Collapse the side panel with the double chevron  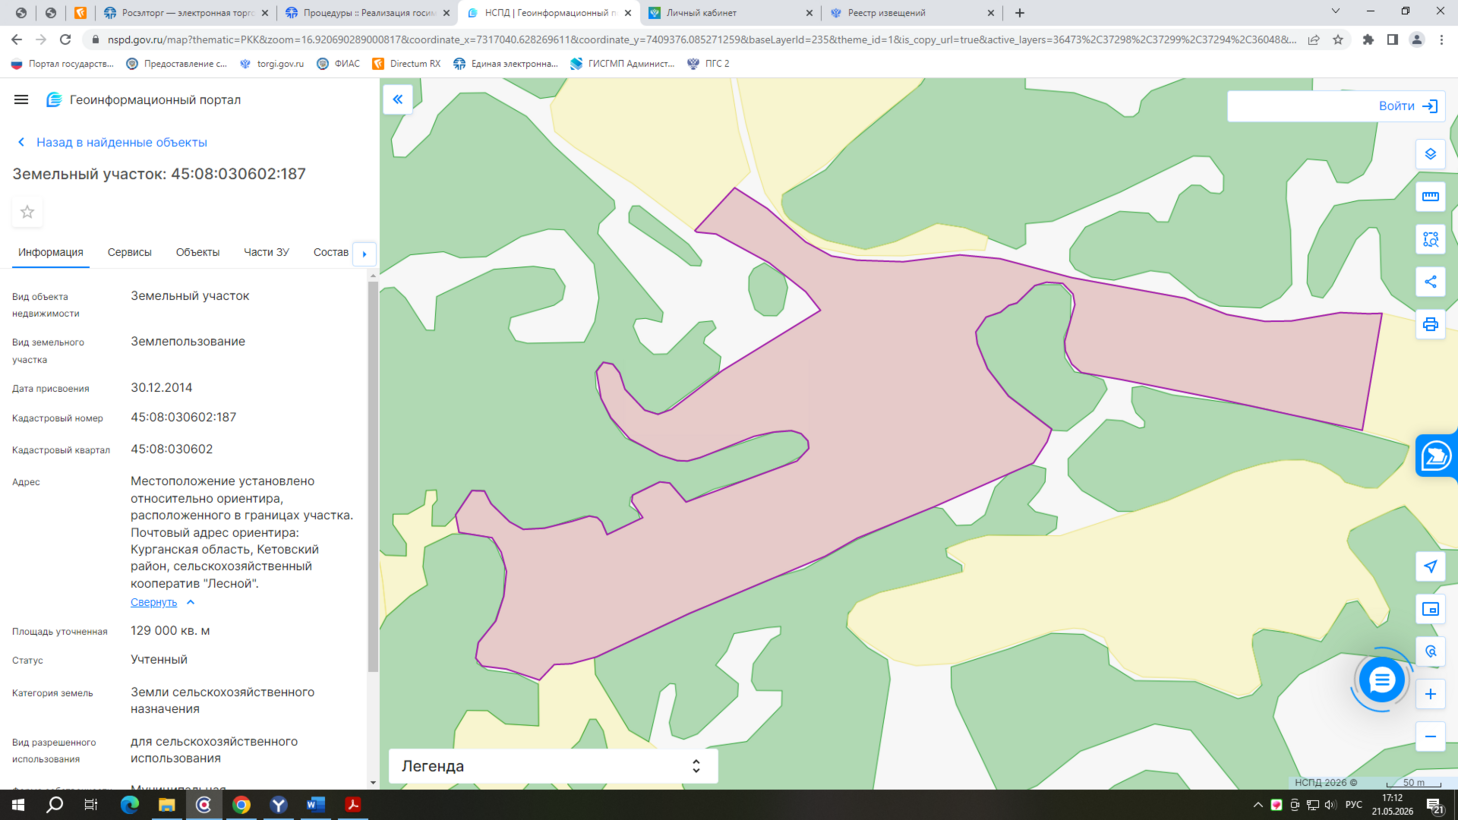pos(398,100)
